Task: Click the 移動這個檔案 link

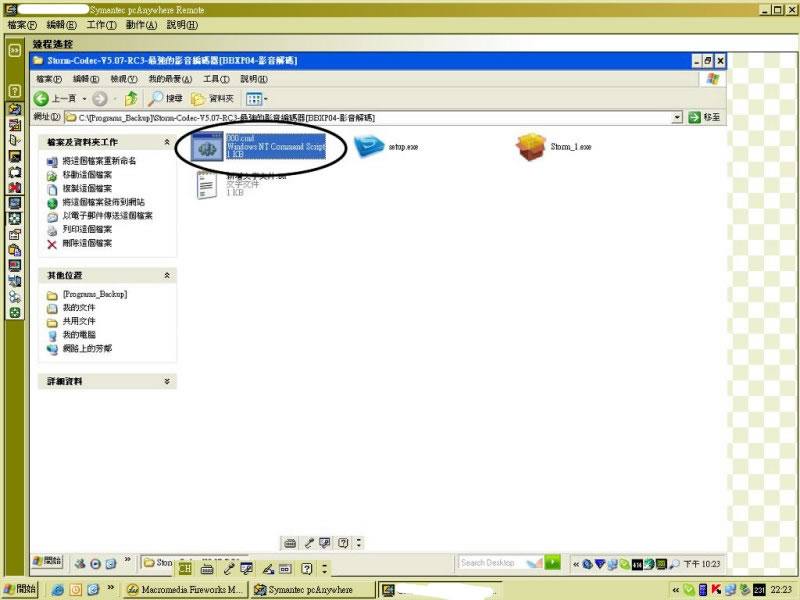Action: click(87, 175)
